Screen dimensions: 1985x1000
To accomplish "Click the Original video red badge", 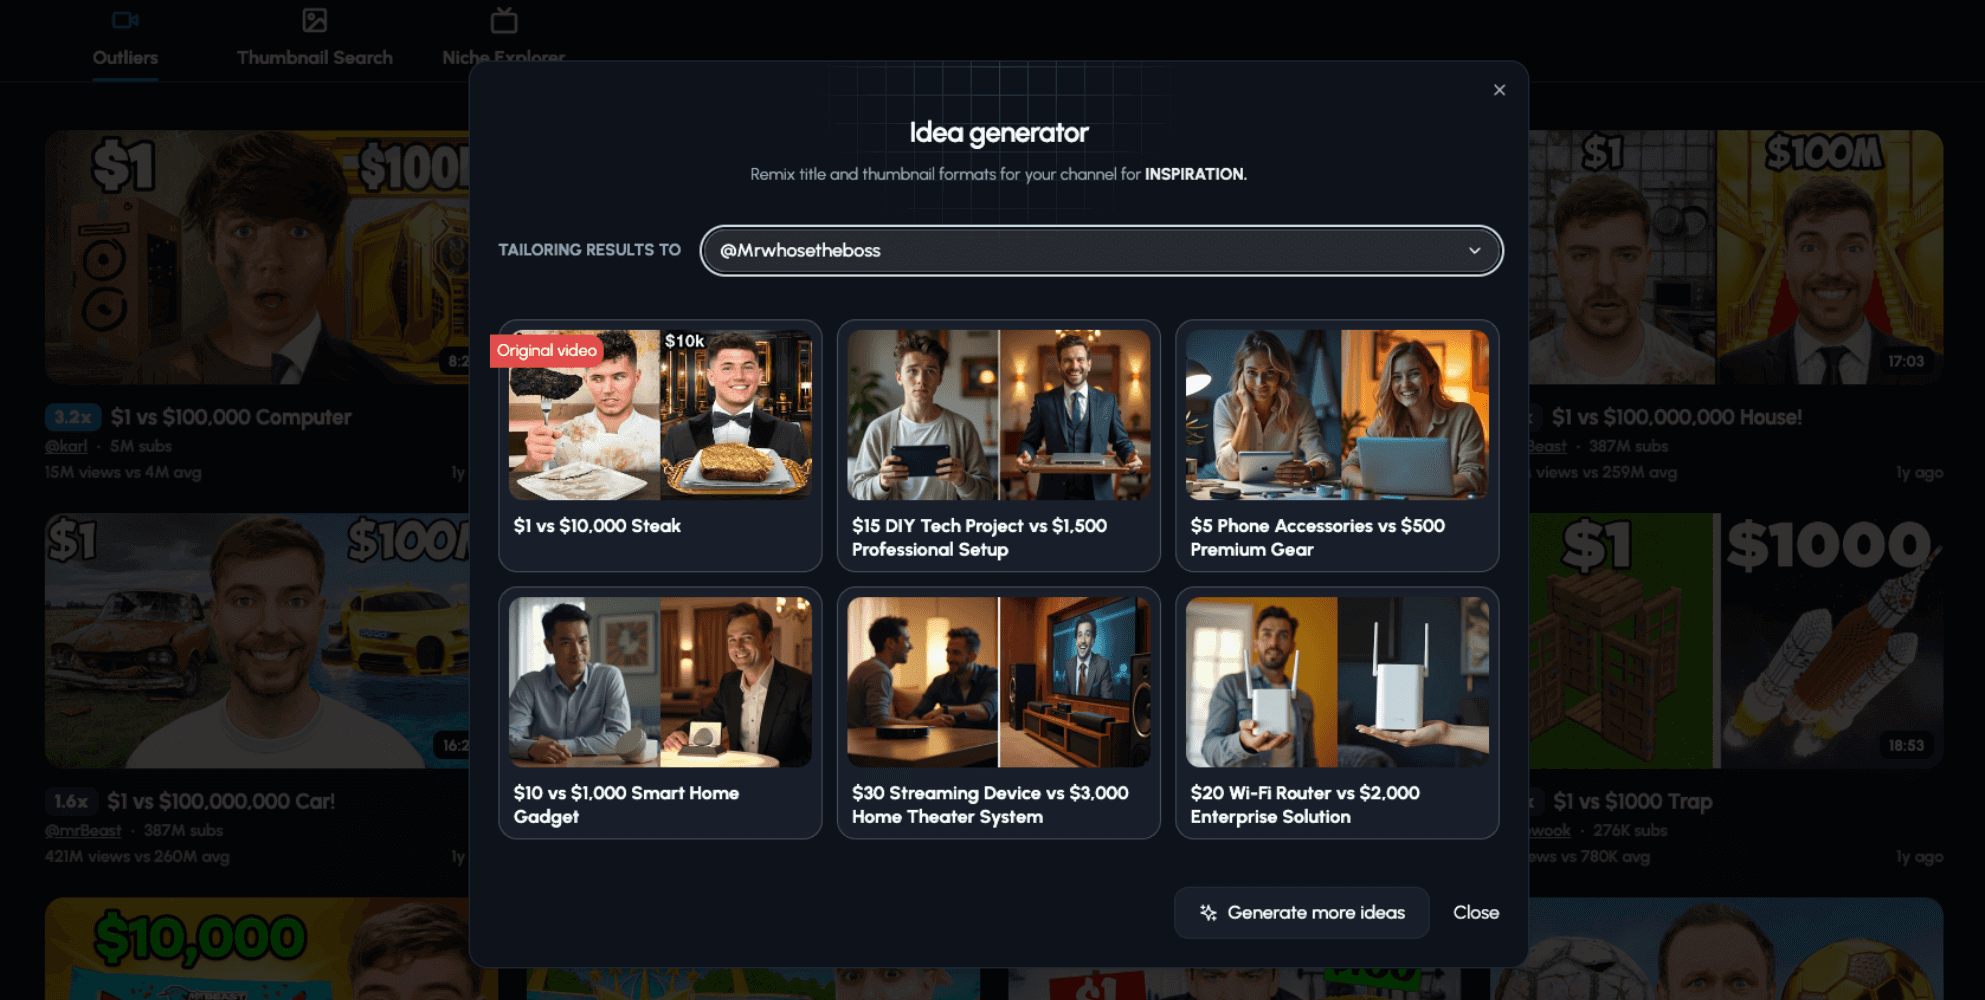I will pyautogui.click(x=546, y=351).
